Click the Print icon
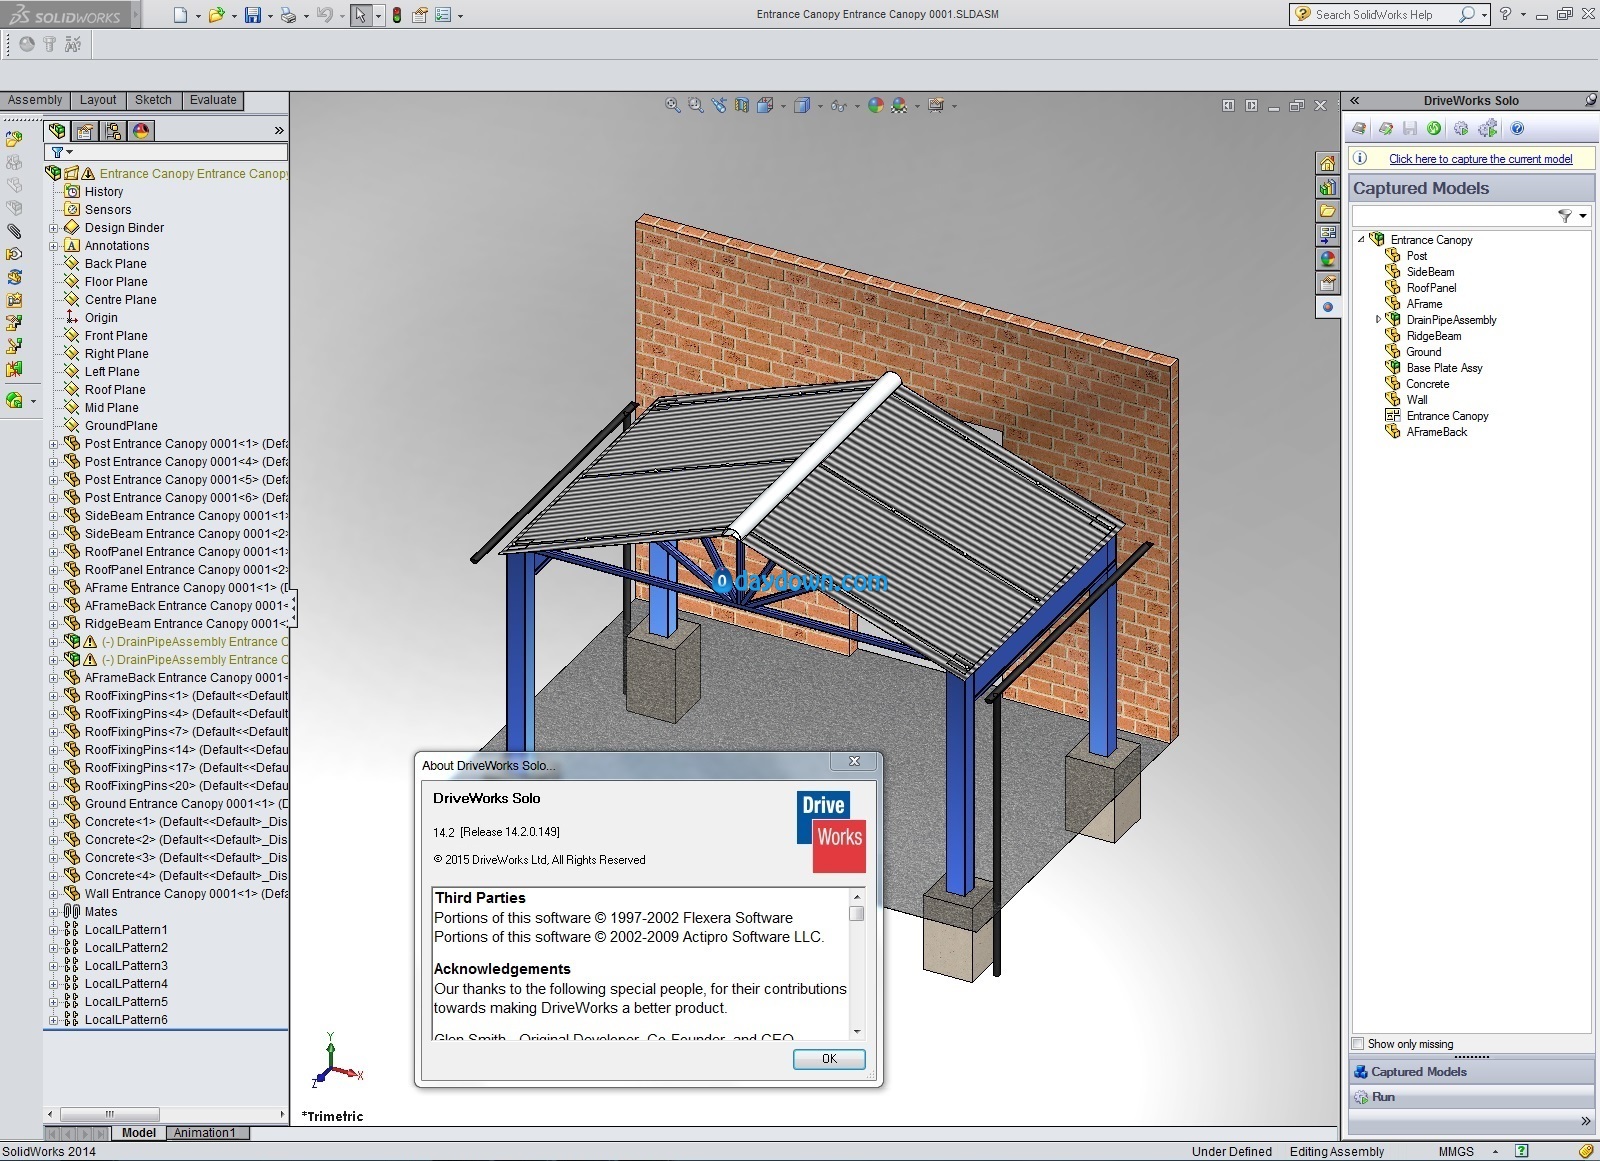Screen dimensions: 1600x1161 (x=288, y=15)
